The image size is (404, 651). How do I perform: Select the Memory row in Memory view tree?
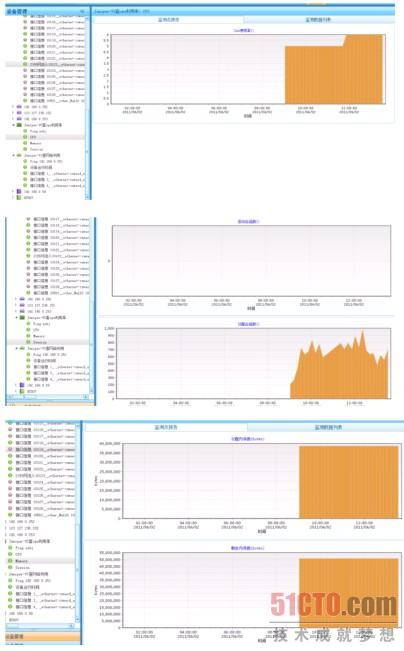41,561
